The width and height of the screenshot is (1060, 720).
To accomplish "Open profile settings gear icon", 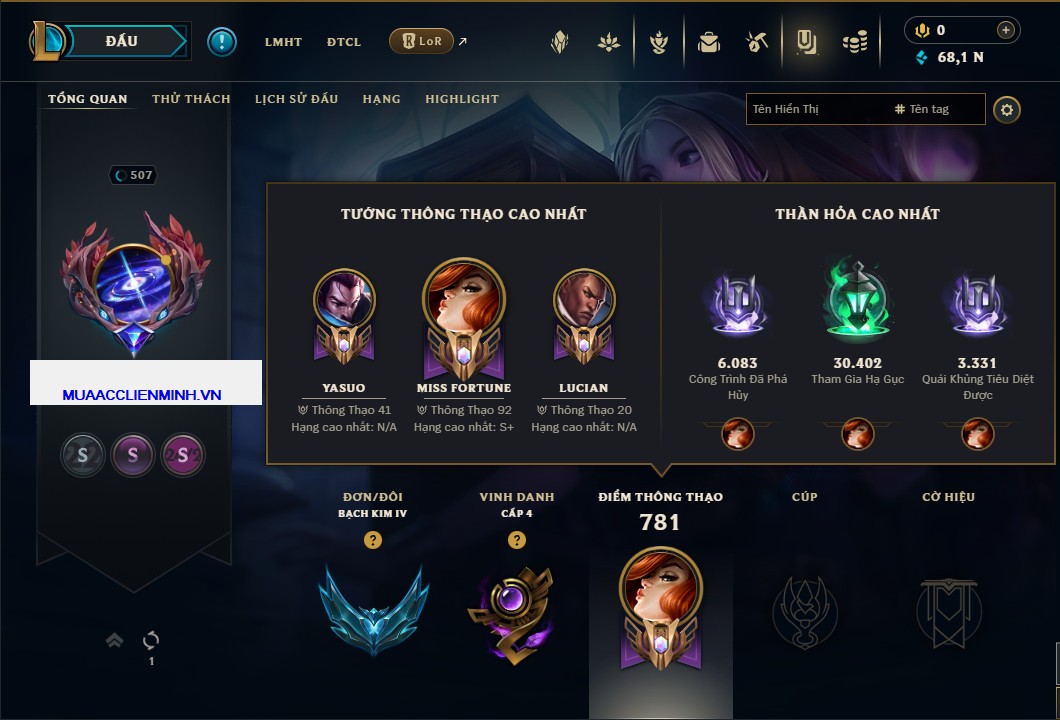I will [x=1007, y=110].
